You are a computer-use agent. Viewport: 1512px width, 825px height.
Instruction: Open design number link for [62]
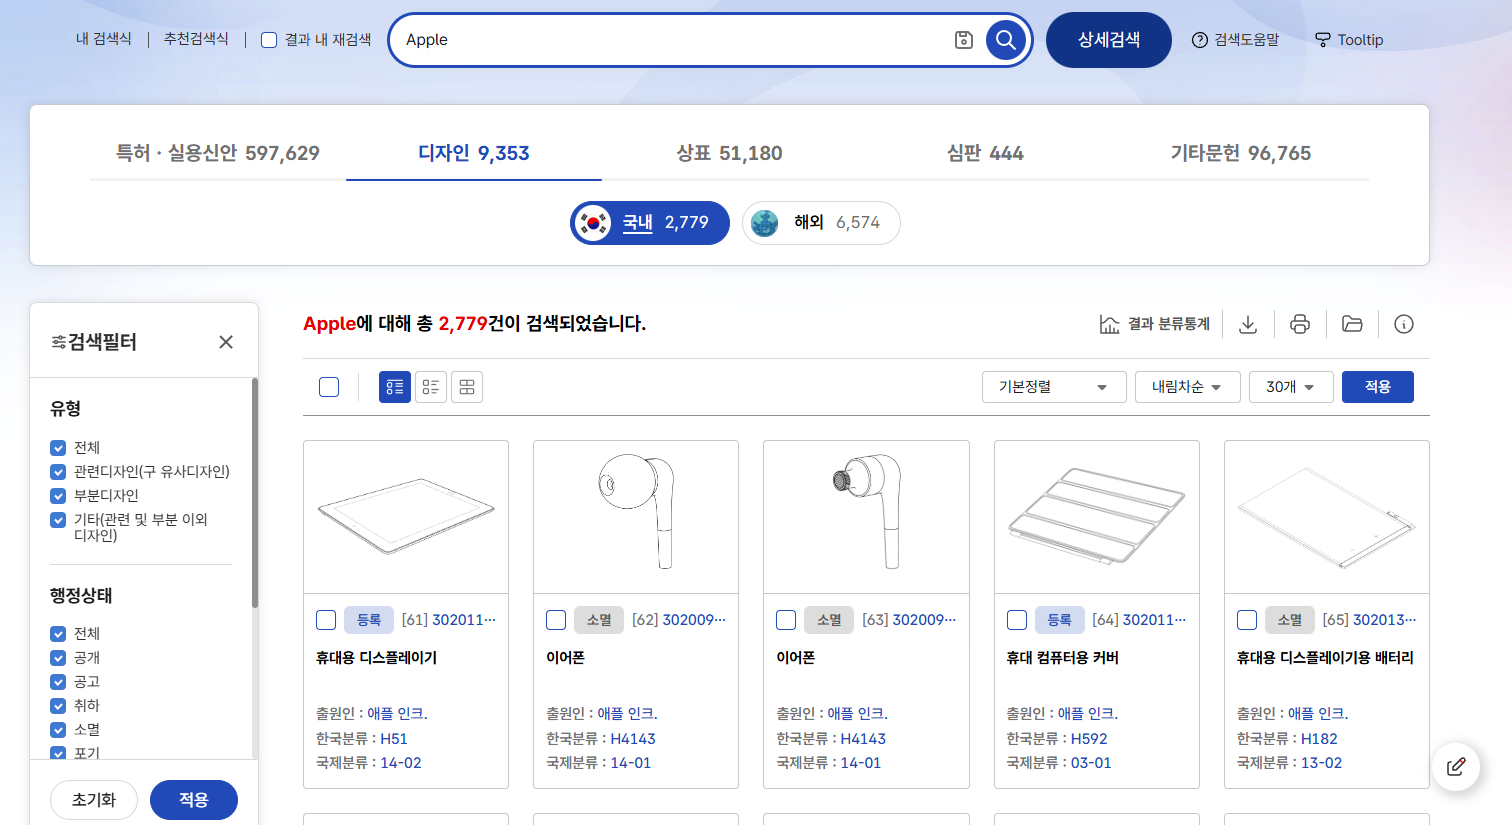[694, 620]
